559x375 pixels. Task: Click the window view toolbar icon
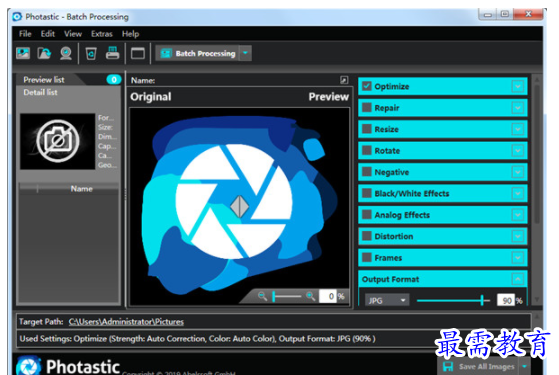pos(138,53)
